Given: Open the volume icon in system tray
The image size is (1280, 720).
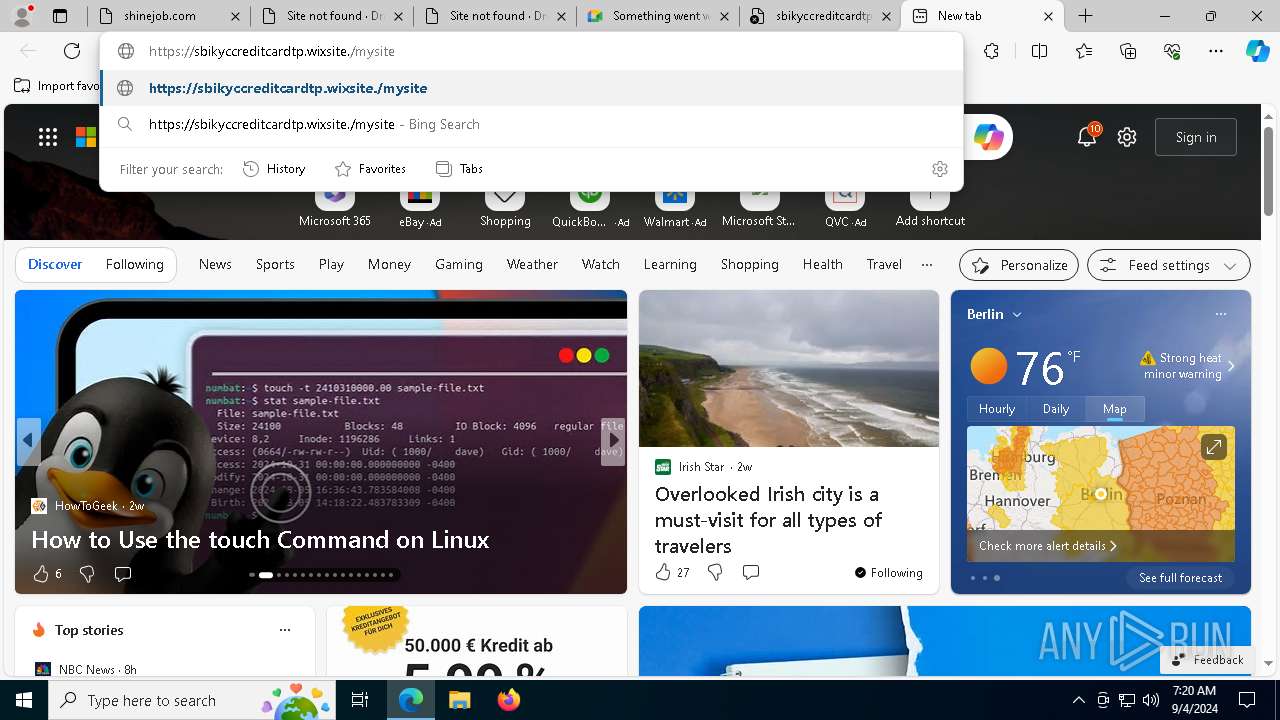Looking at the screenshot, I should pos(1151,700).
